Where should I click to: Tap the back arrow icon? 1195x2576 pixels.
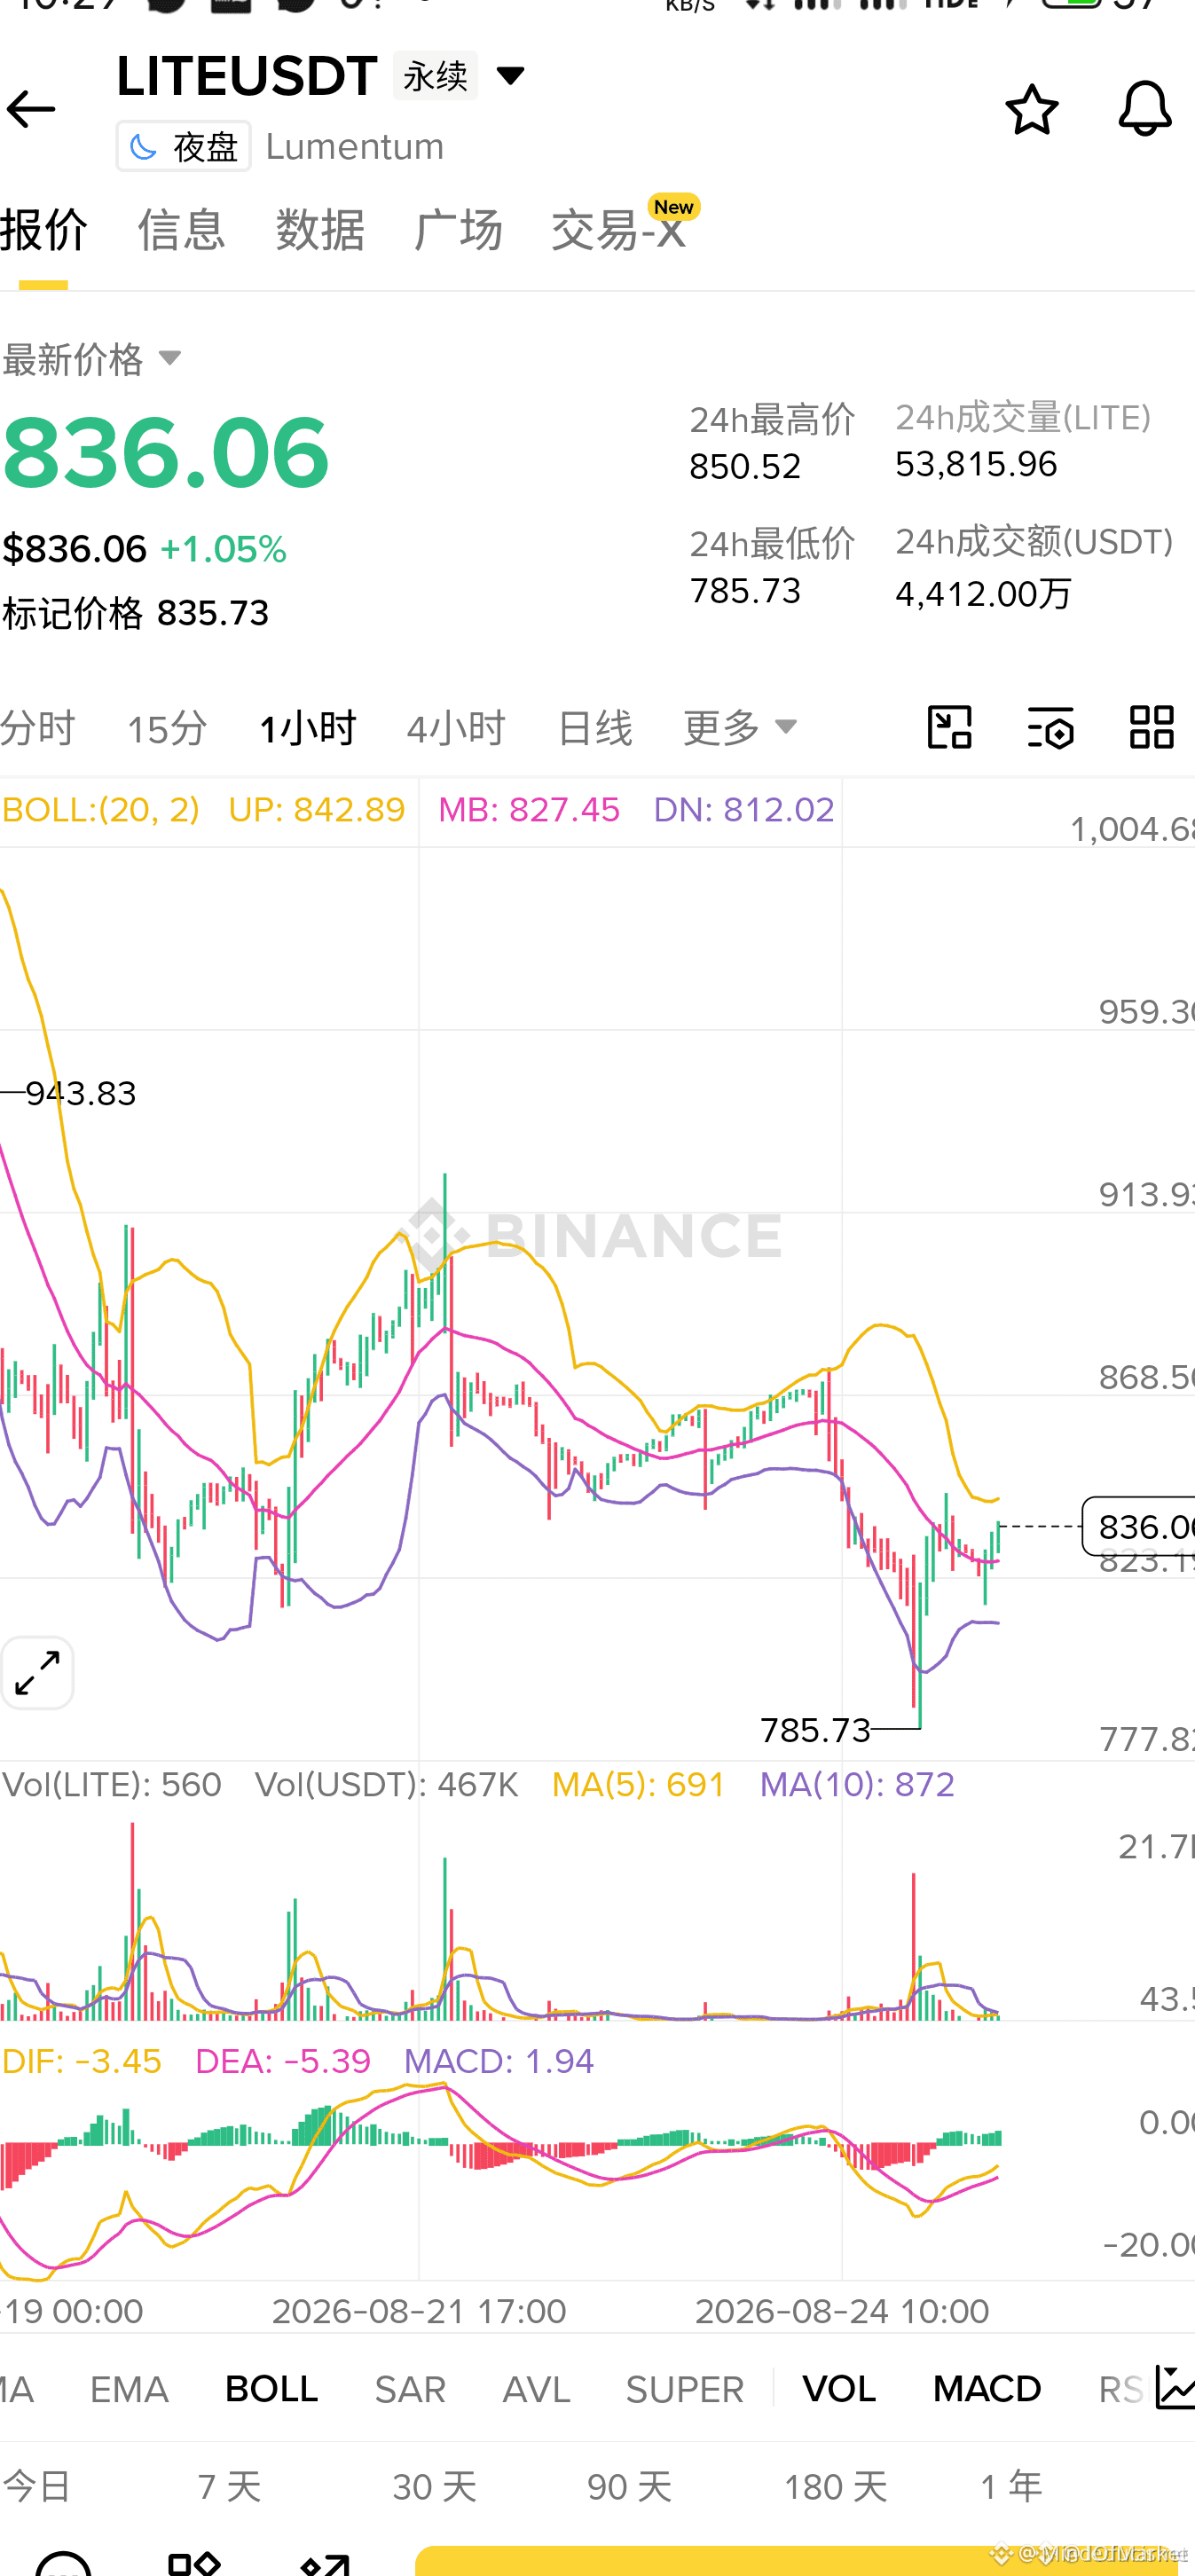pos(31,109)
